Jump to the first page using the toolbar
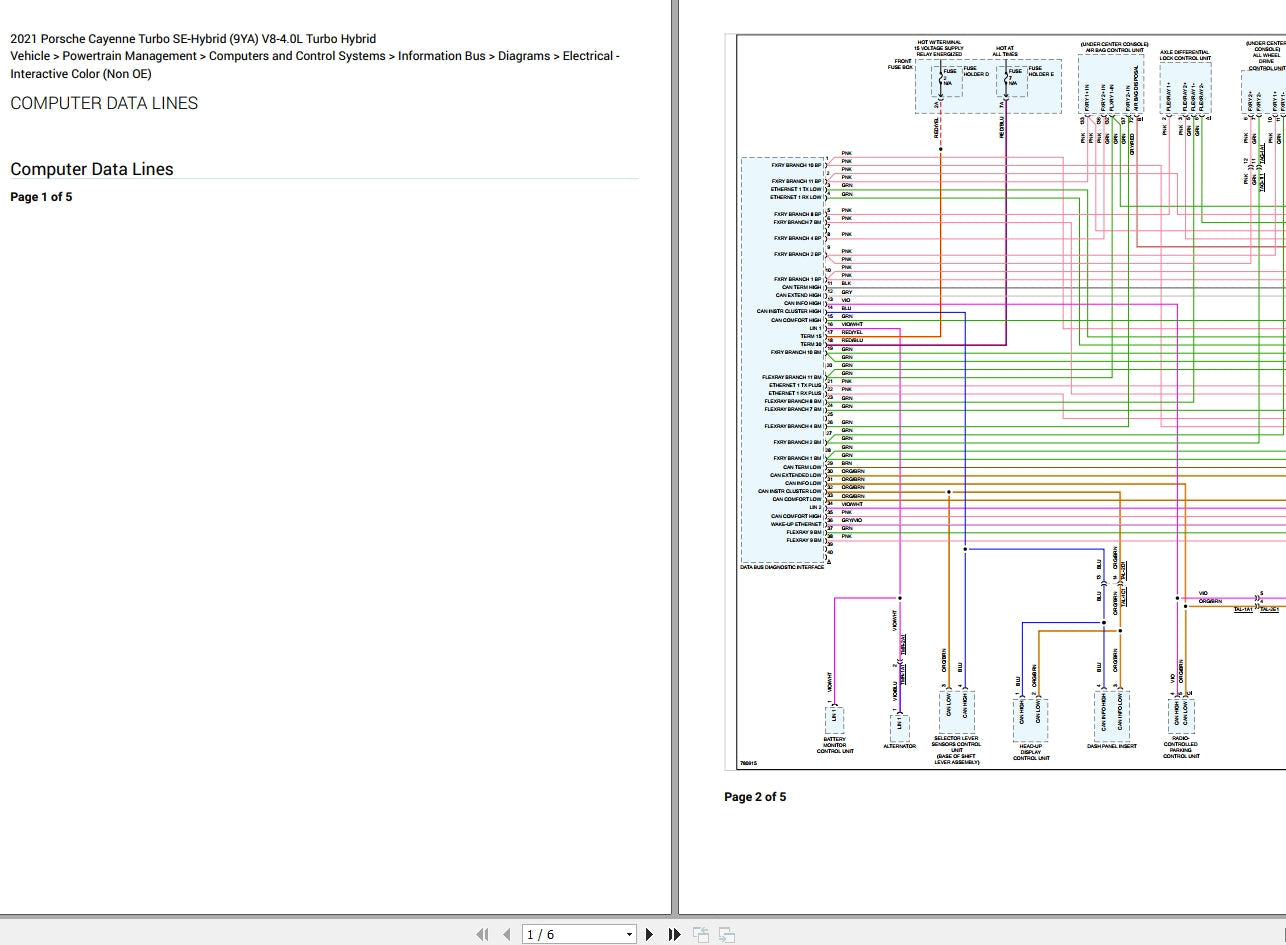1286x945 pixels. tap(482, 934)
